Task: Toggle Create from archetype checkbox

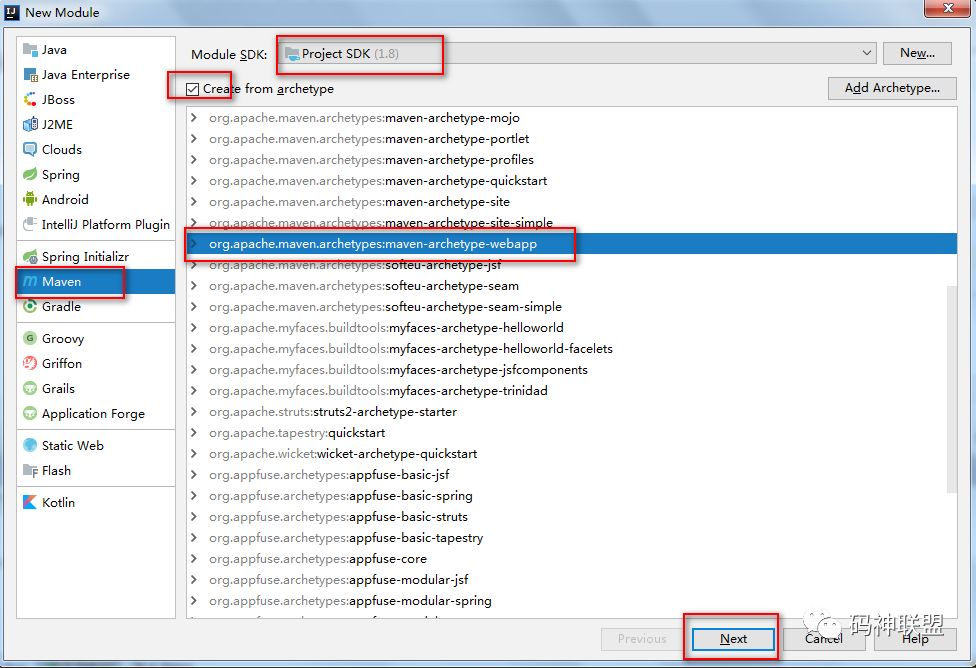Action: pos(192,89)
